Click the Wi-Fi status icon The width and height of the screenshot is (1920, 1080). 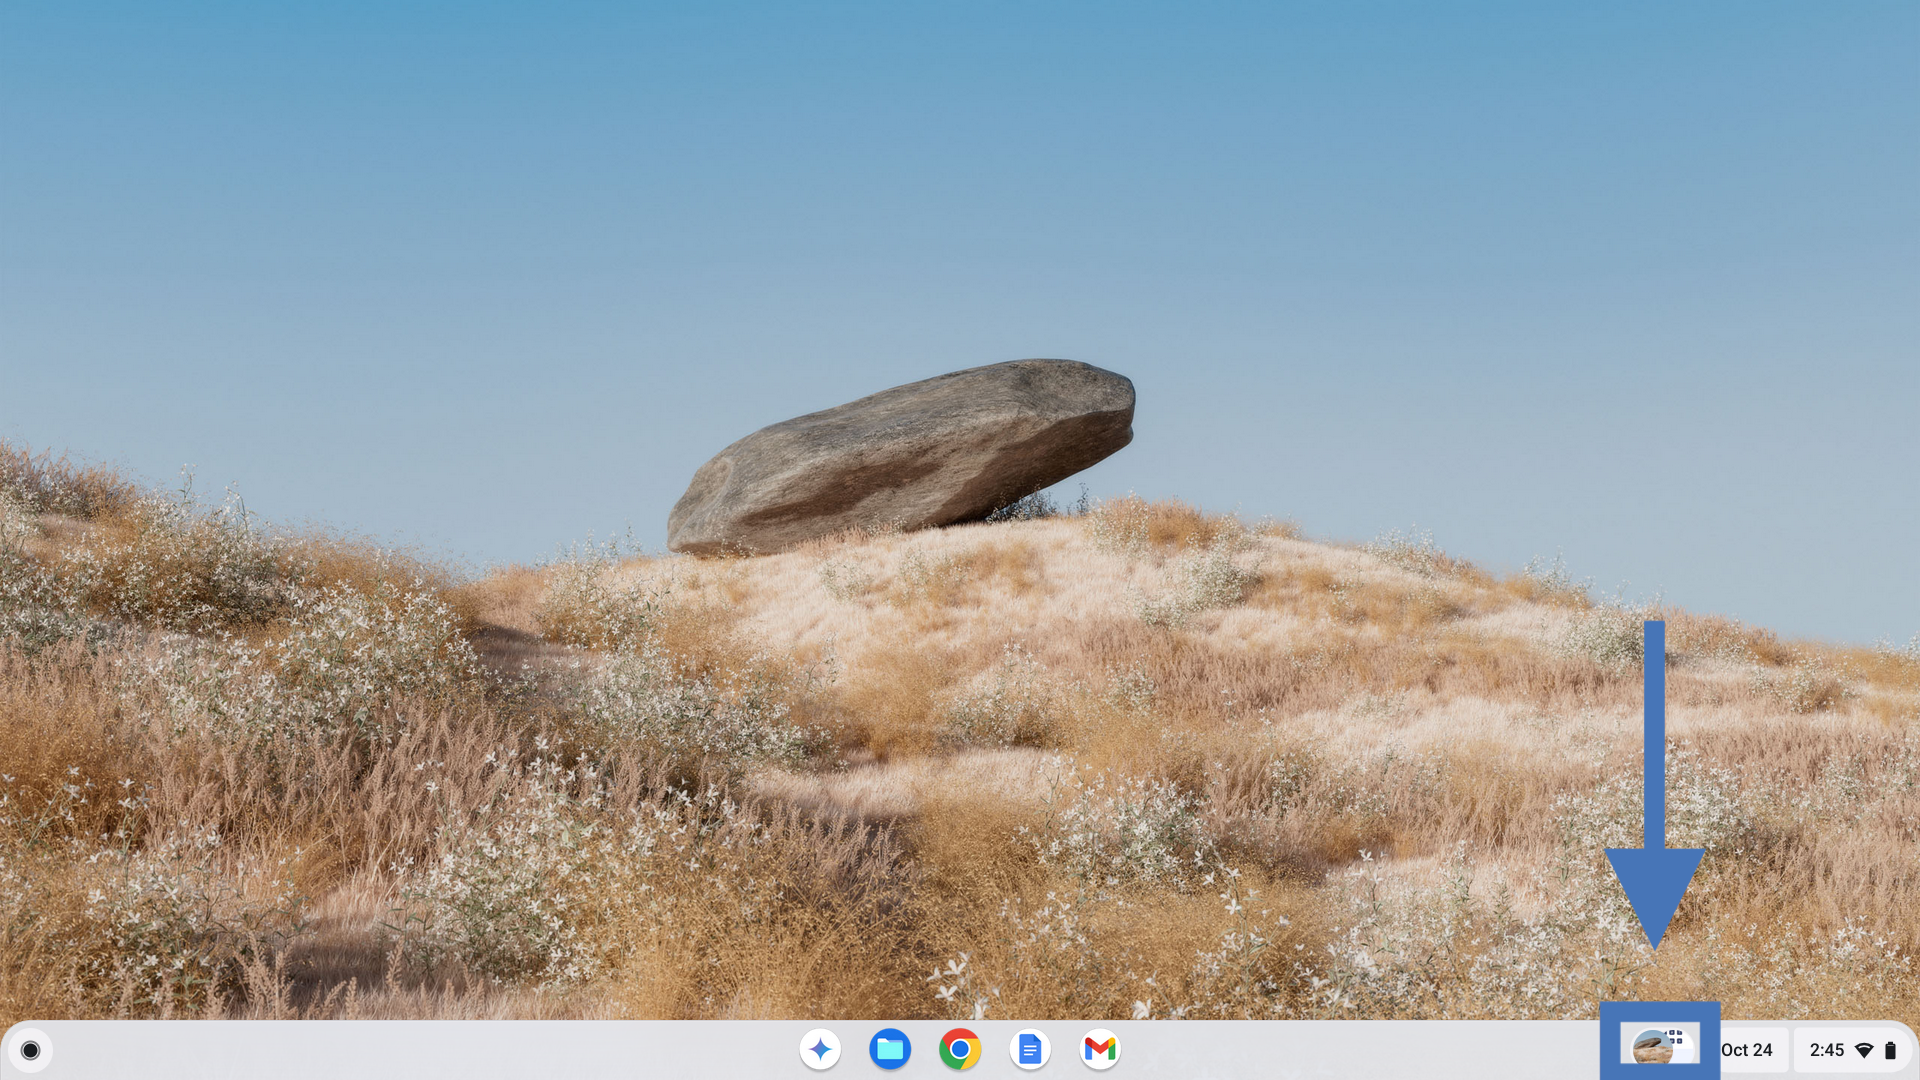click(x=1864, y=1050)
